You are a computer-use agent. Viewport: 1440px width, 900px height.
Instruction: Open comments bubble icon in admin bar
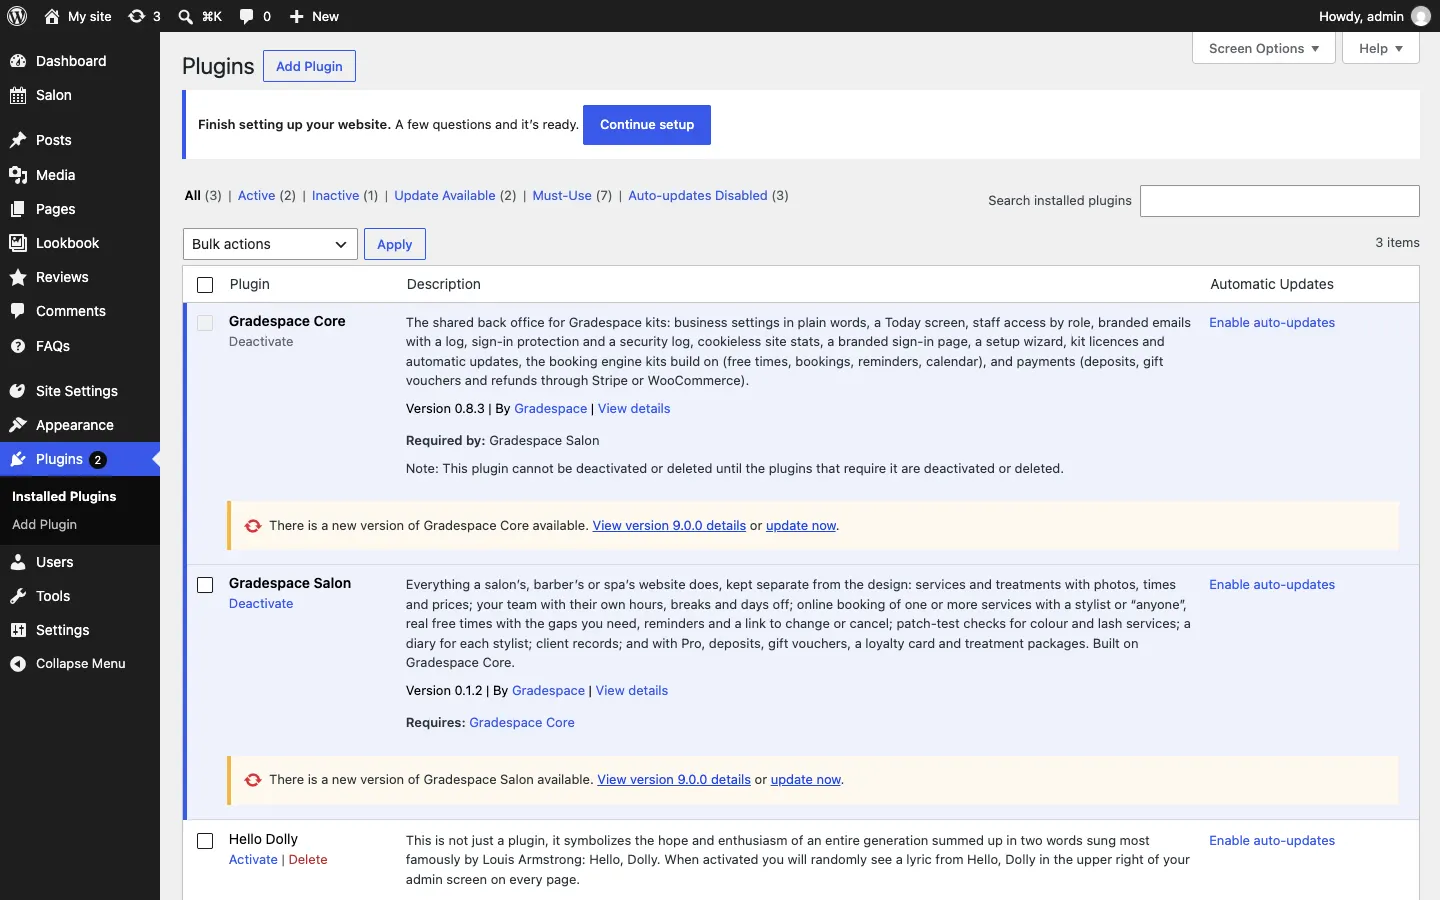pyautogui.click(x=247, y=16)
